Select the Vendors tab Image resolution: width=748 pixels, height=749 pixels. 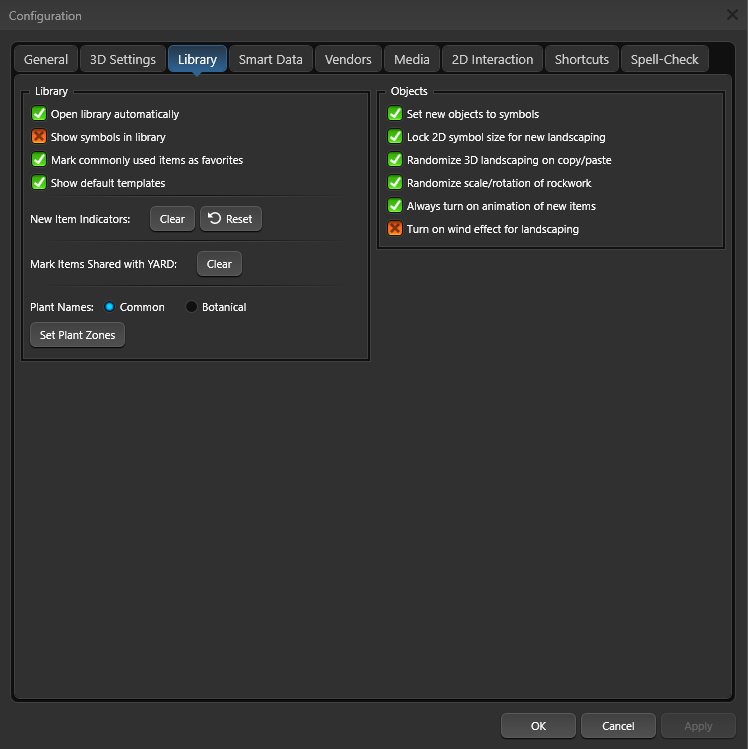[x=349, y=59]
